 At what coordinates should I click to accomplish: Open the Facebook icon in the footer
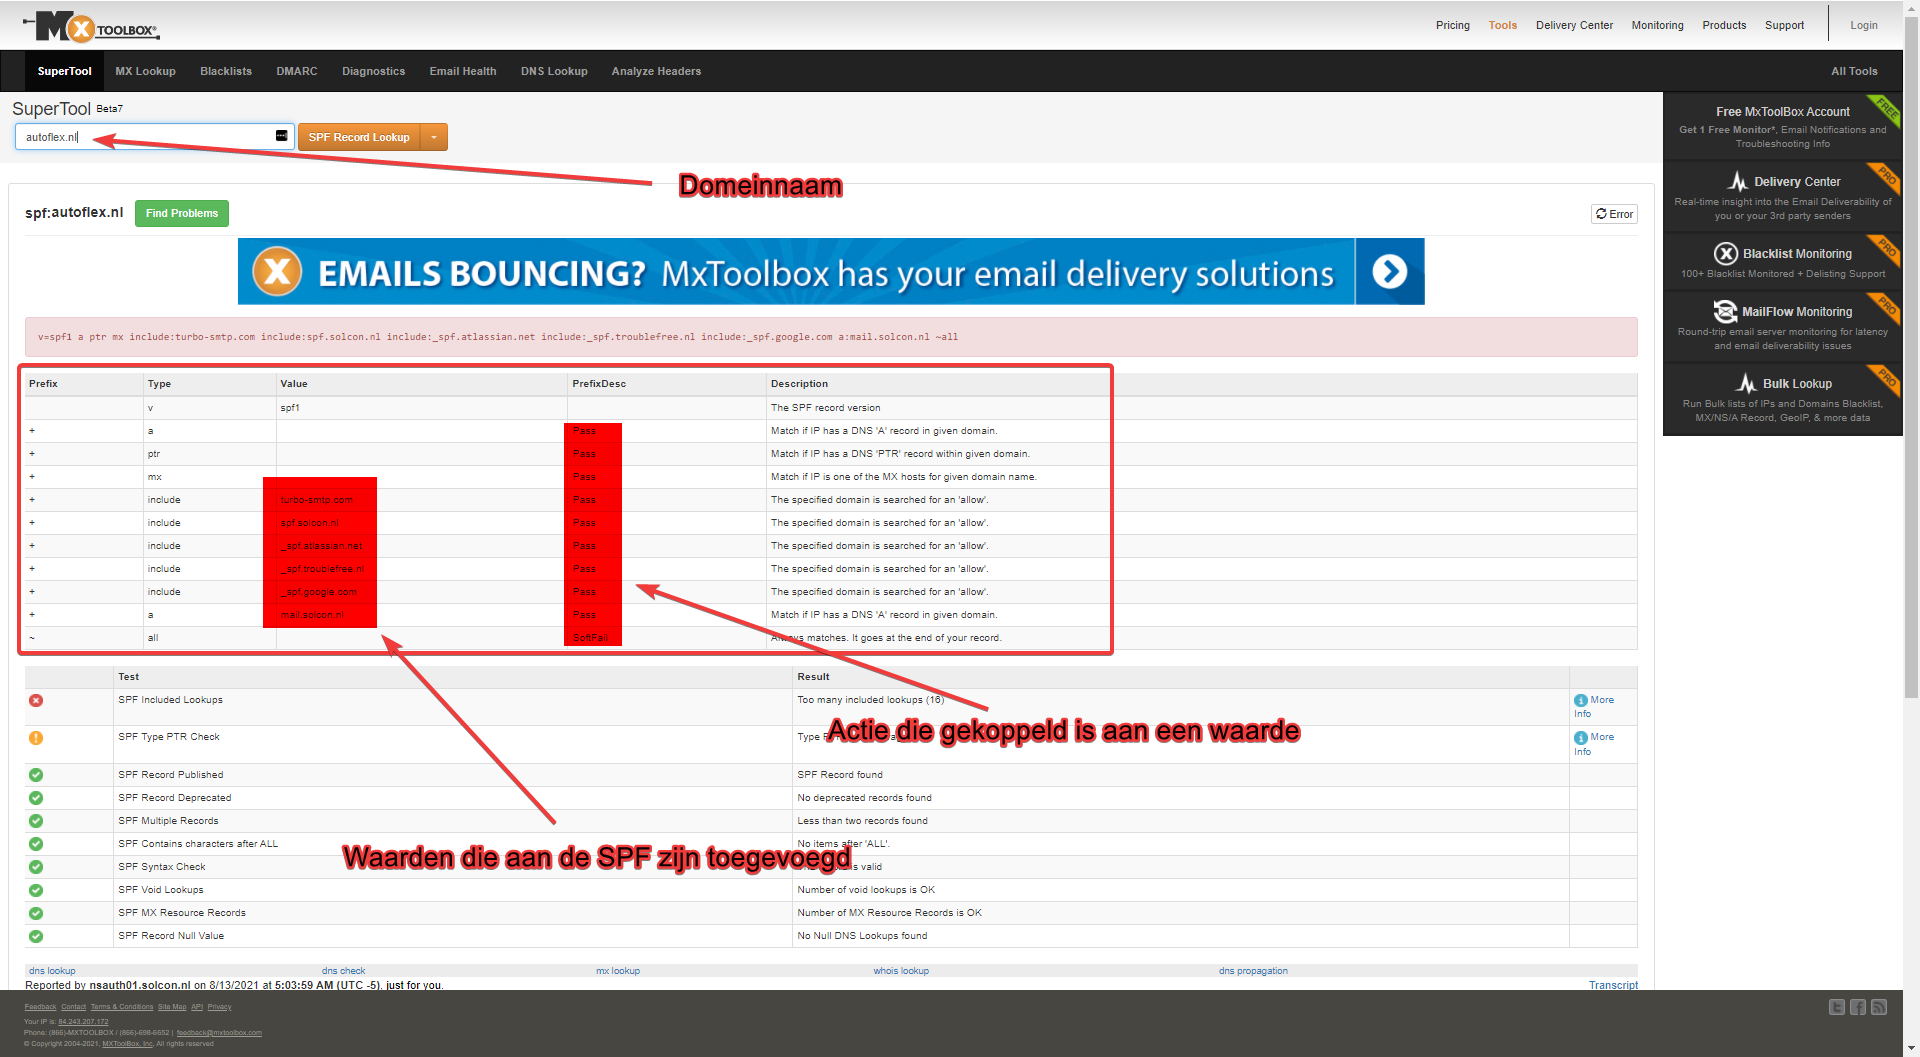coord(1857,1007)
